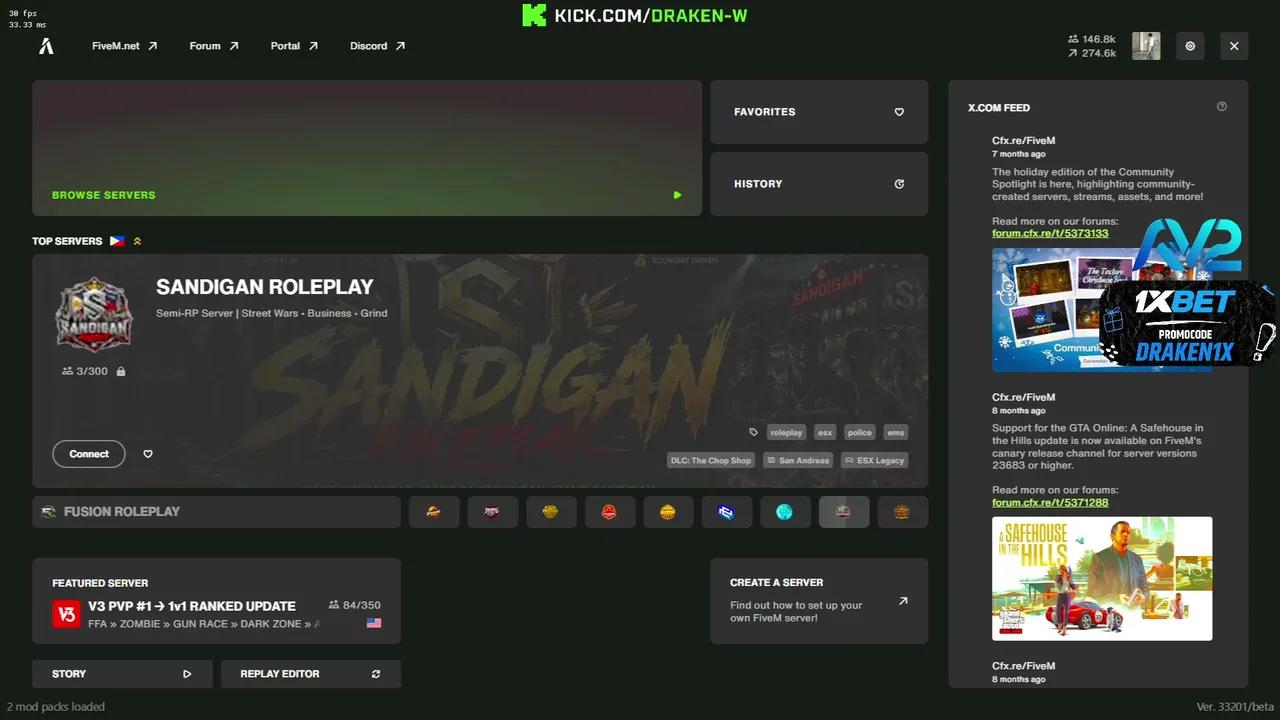Screen dimensions: 1280x720
Task: Click the help icon in X.com Feed
Action: coord(1222,107)
